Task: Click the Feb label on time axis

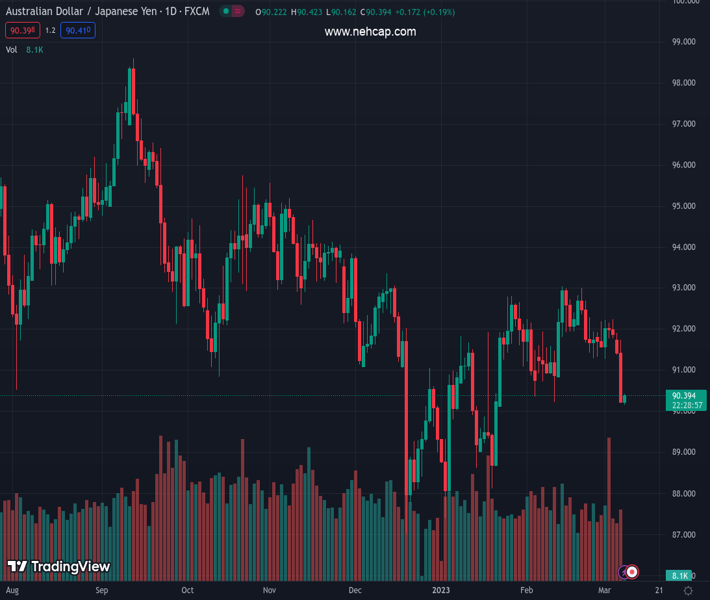Action: (x=527, y=591)
